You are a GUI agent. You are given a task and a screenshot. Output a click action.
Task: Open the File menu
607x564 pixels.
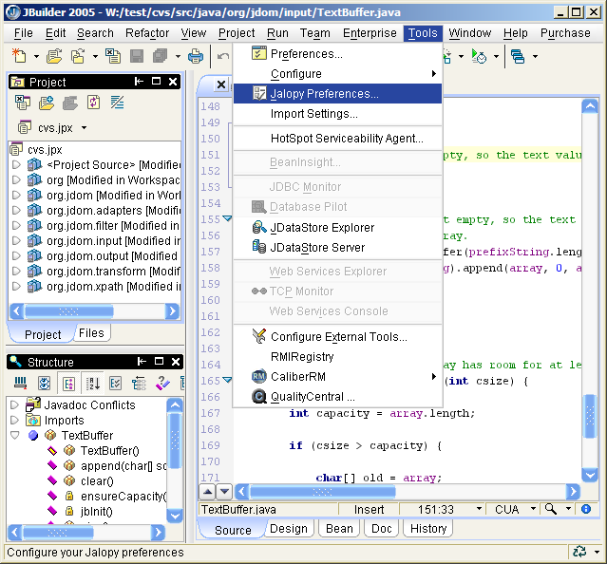point(23,33)
